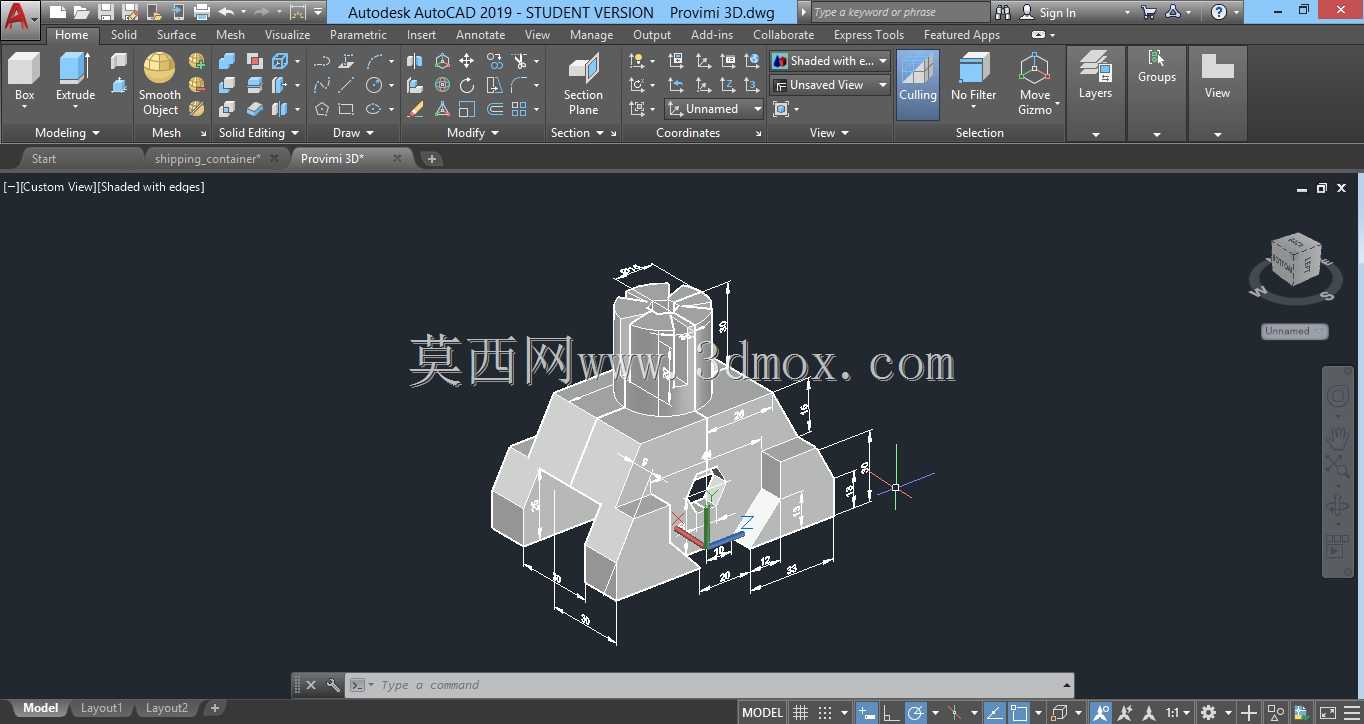Image resolution: width=1364 pixels, height=724 pixels.
Task: Click the Trim scissors tool
Action: [x=520, y=61]
